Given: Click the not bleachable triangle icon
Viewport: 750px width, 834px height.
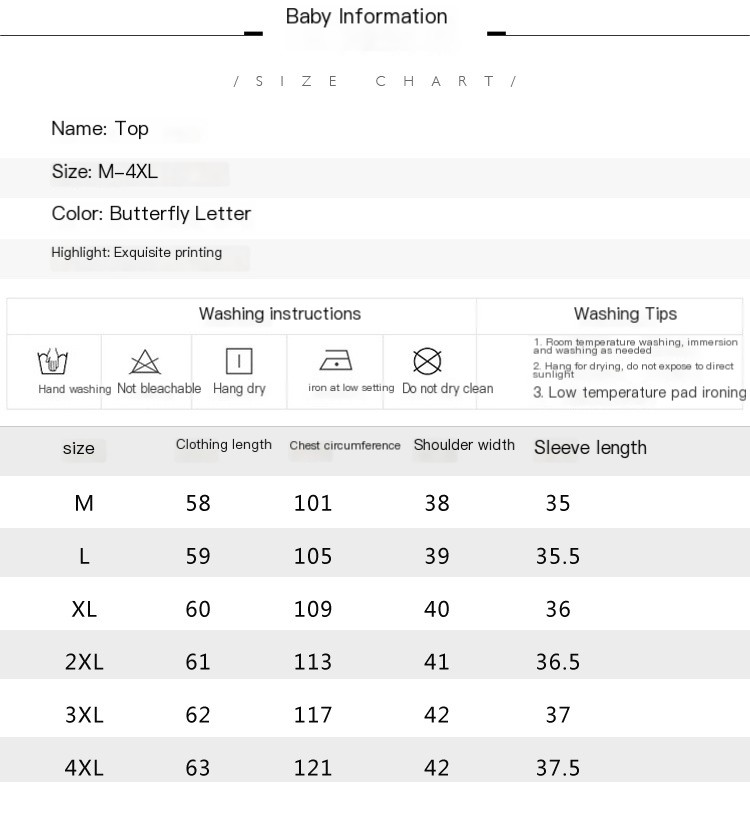Looking at the screenshot, I should [145, 361].
